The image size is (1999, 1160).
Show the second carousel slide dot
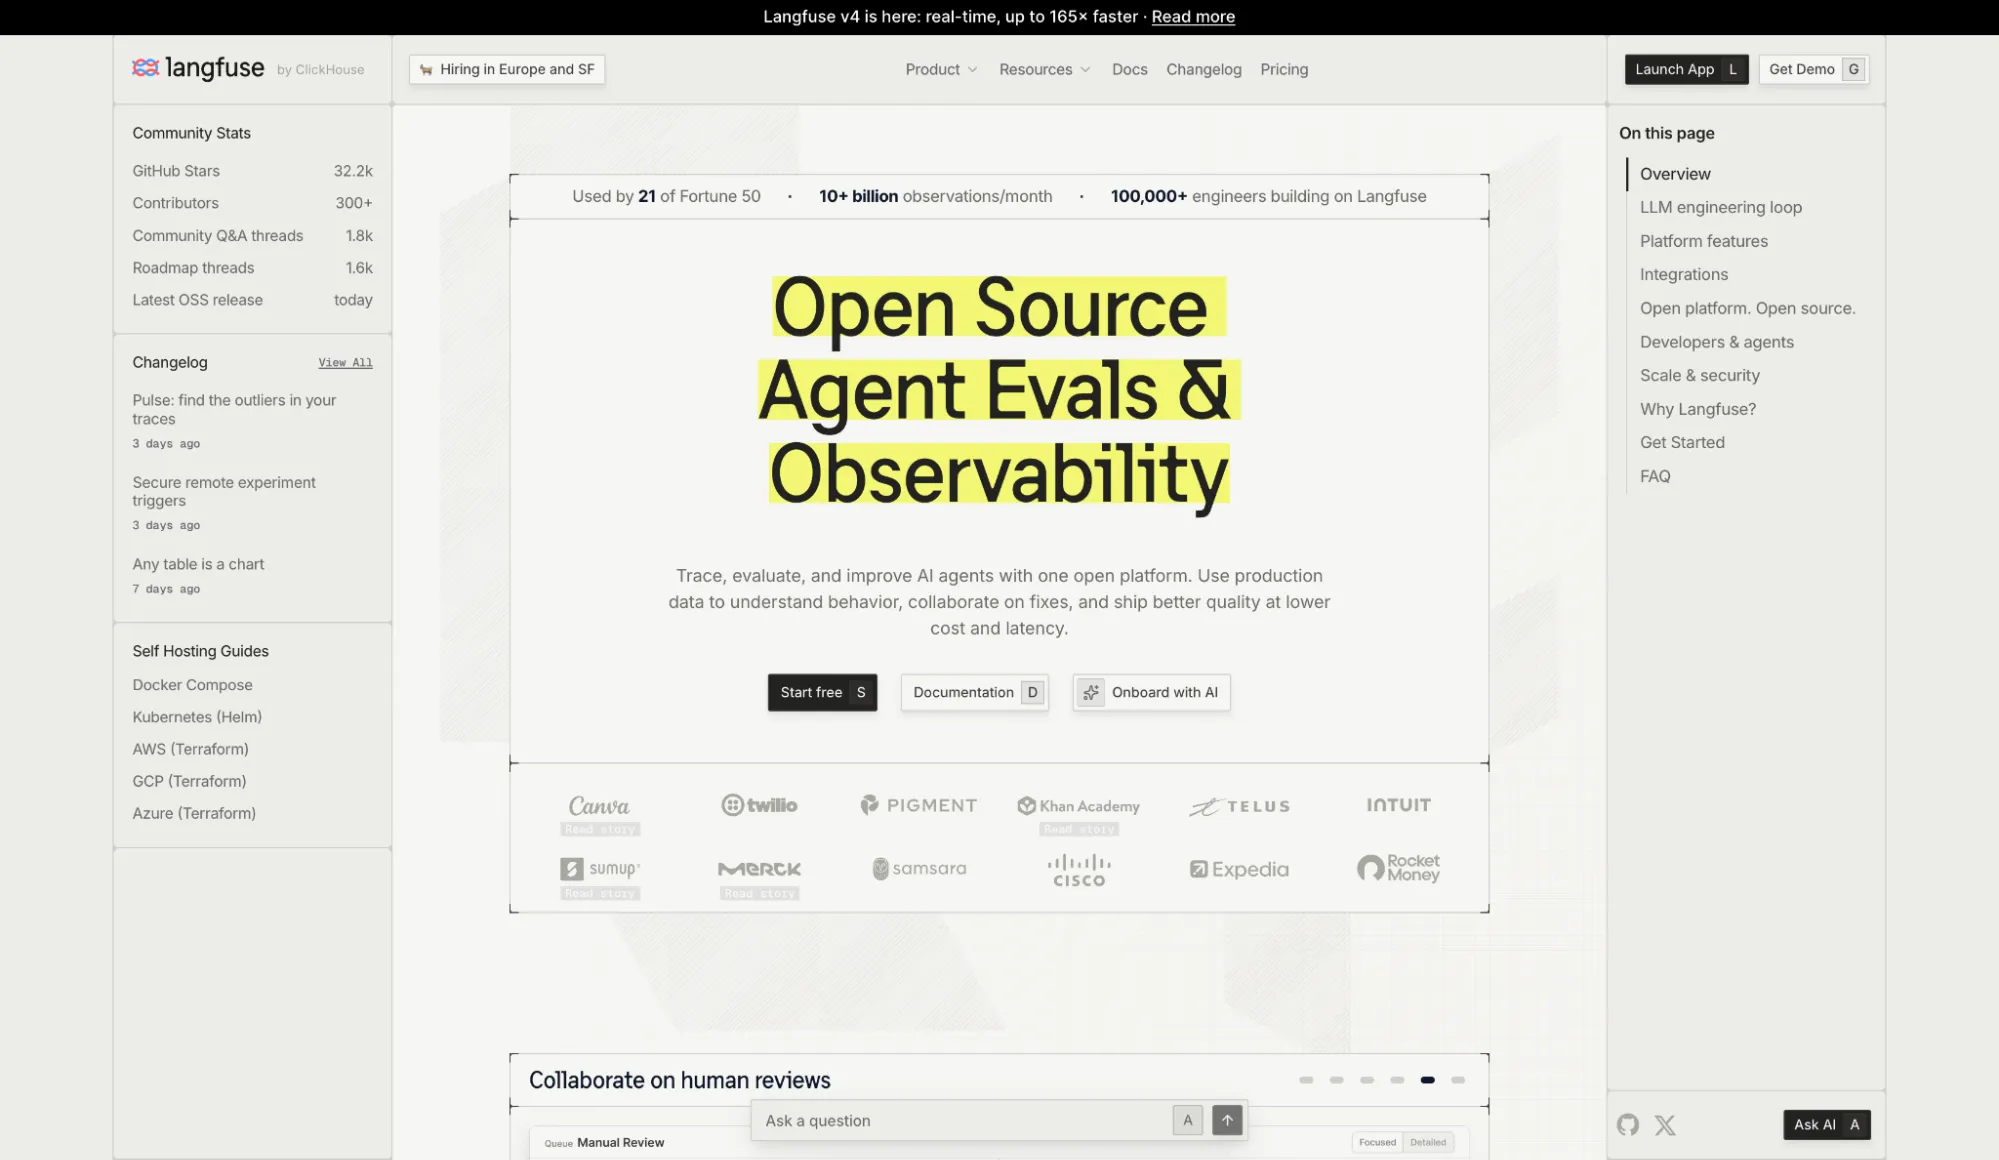point(1336,1080)
